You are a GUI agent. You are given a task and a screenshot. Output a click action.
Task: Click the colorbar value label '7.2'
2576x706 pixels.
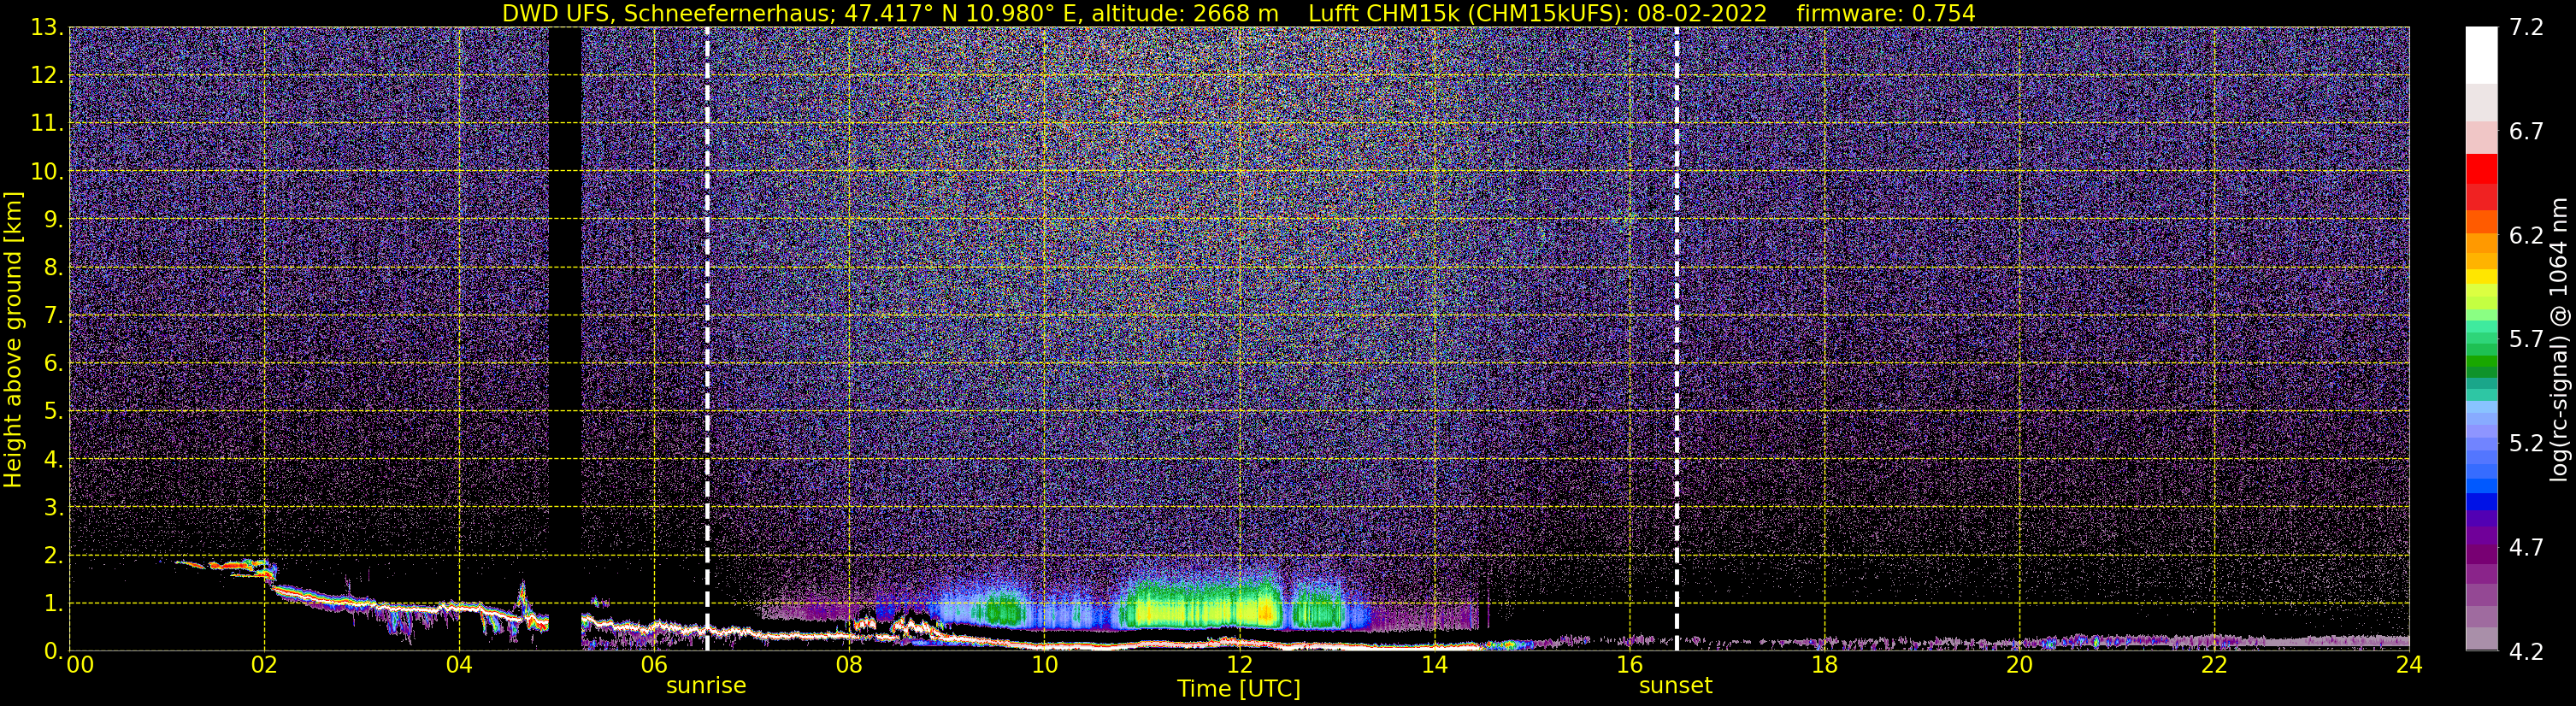2526,28
